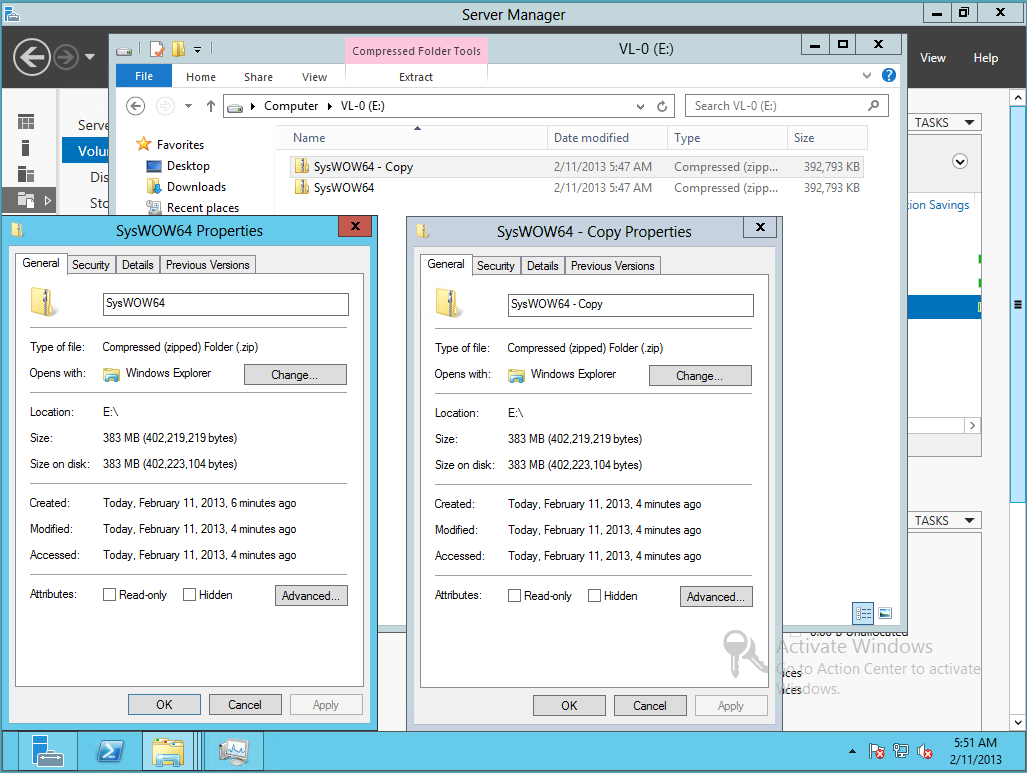The height and width of the screenshot is (773, 1027).
Task: Check Hidden in SysWOW64 - Copy Properties
Action: click(594, 595)
